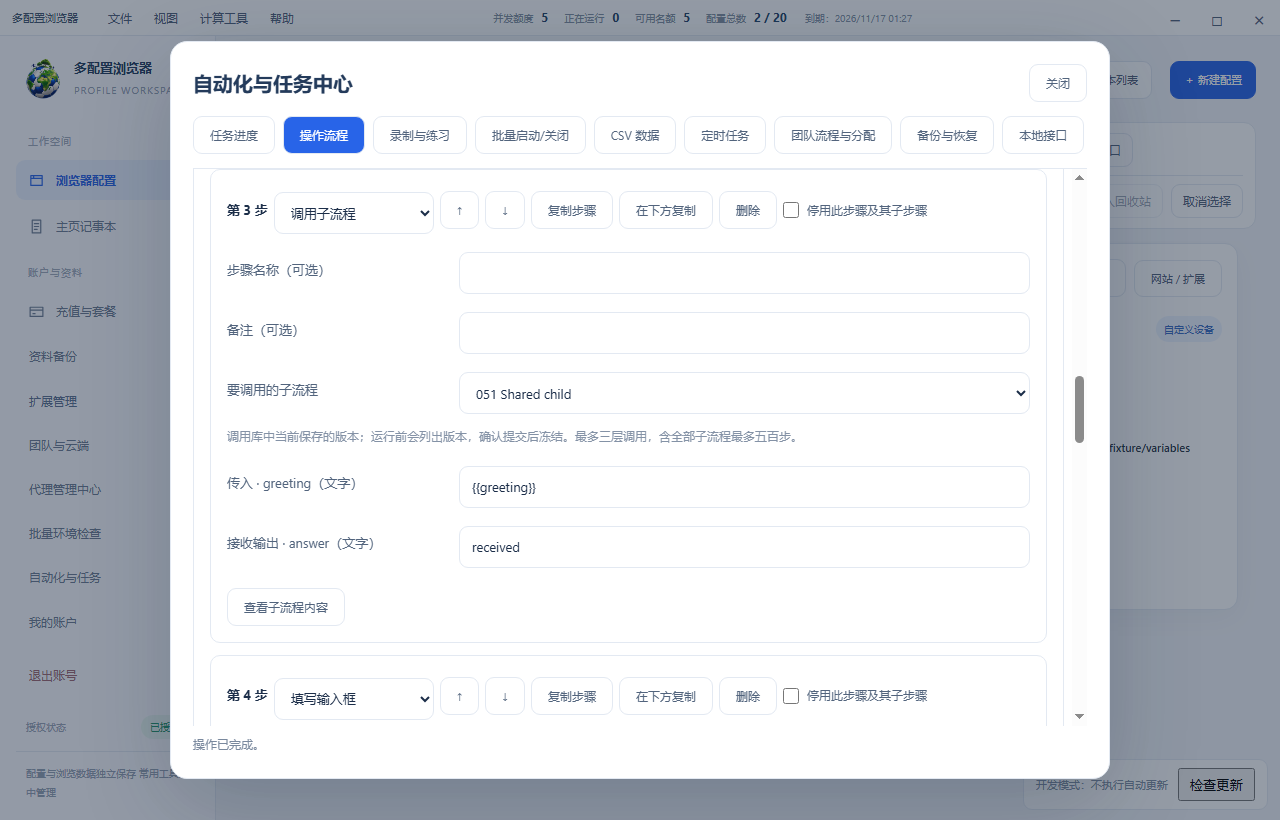Click the 充值与套餐 card icon
Viewport: 1280px width, 820px height.
(36, 312)
